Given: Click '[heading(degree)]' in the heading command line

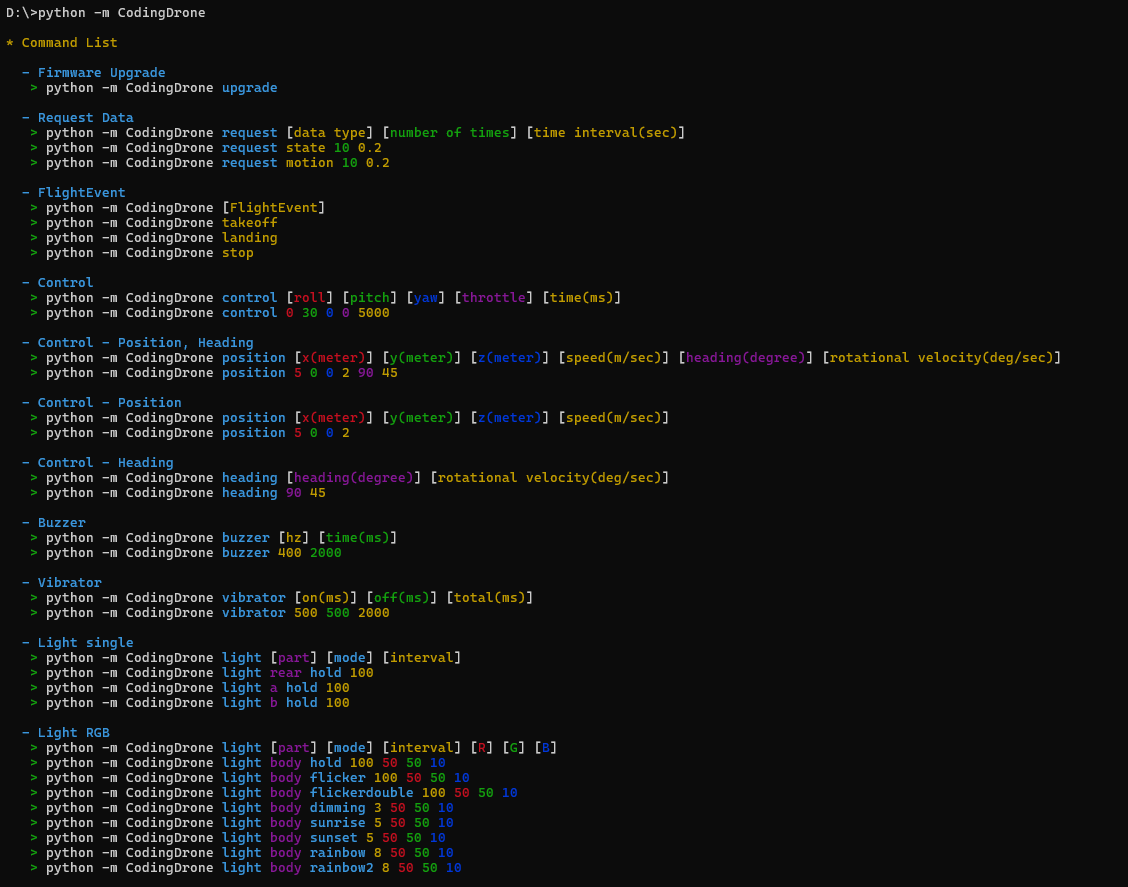Looking at the screenshot, I should point(353,478).
